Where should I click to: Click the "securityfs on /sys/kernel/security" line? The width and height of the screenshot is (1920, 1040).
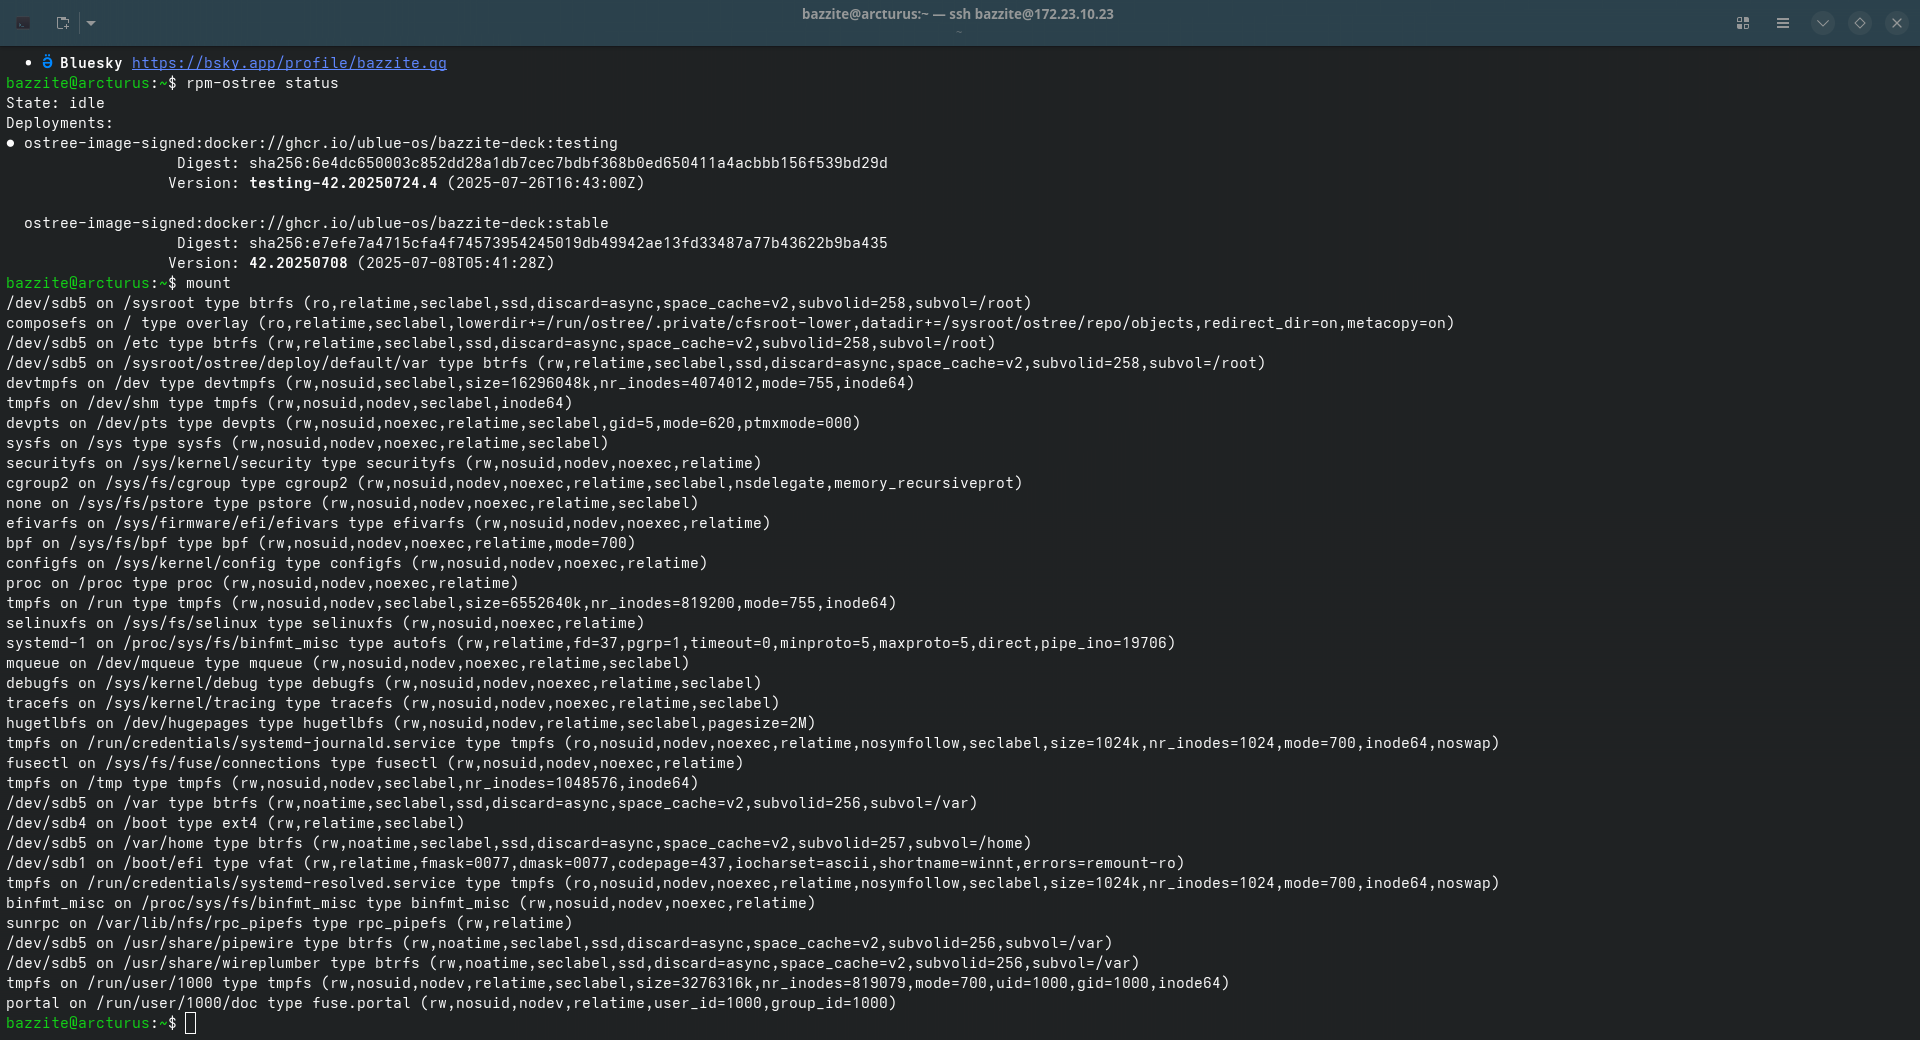pos(384,463)
